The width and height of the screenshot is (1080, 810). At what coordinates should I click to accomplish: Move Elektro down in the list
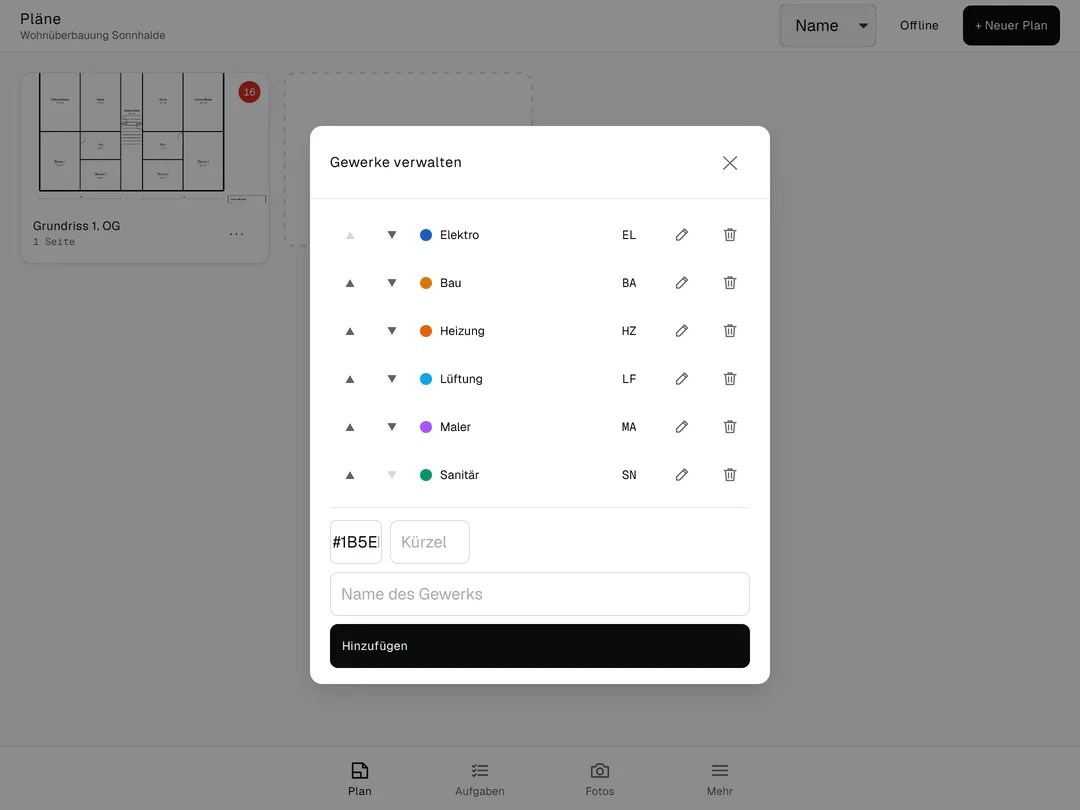392,235
